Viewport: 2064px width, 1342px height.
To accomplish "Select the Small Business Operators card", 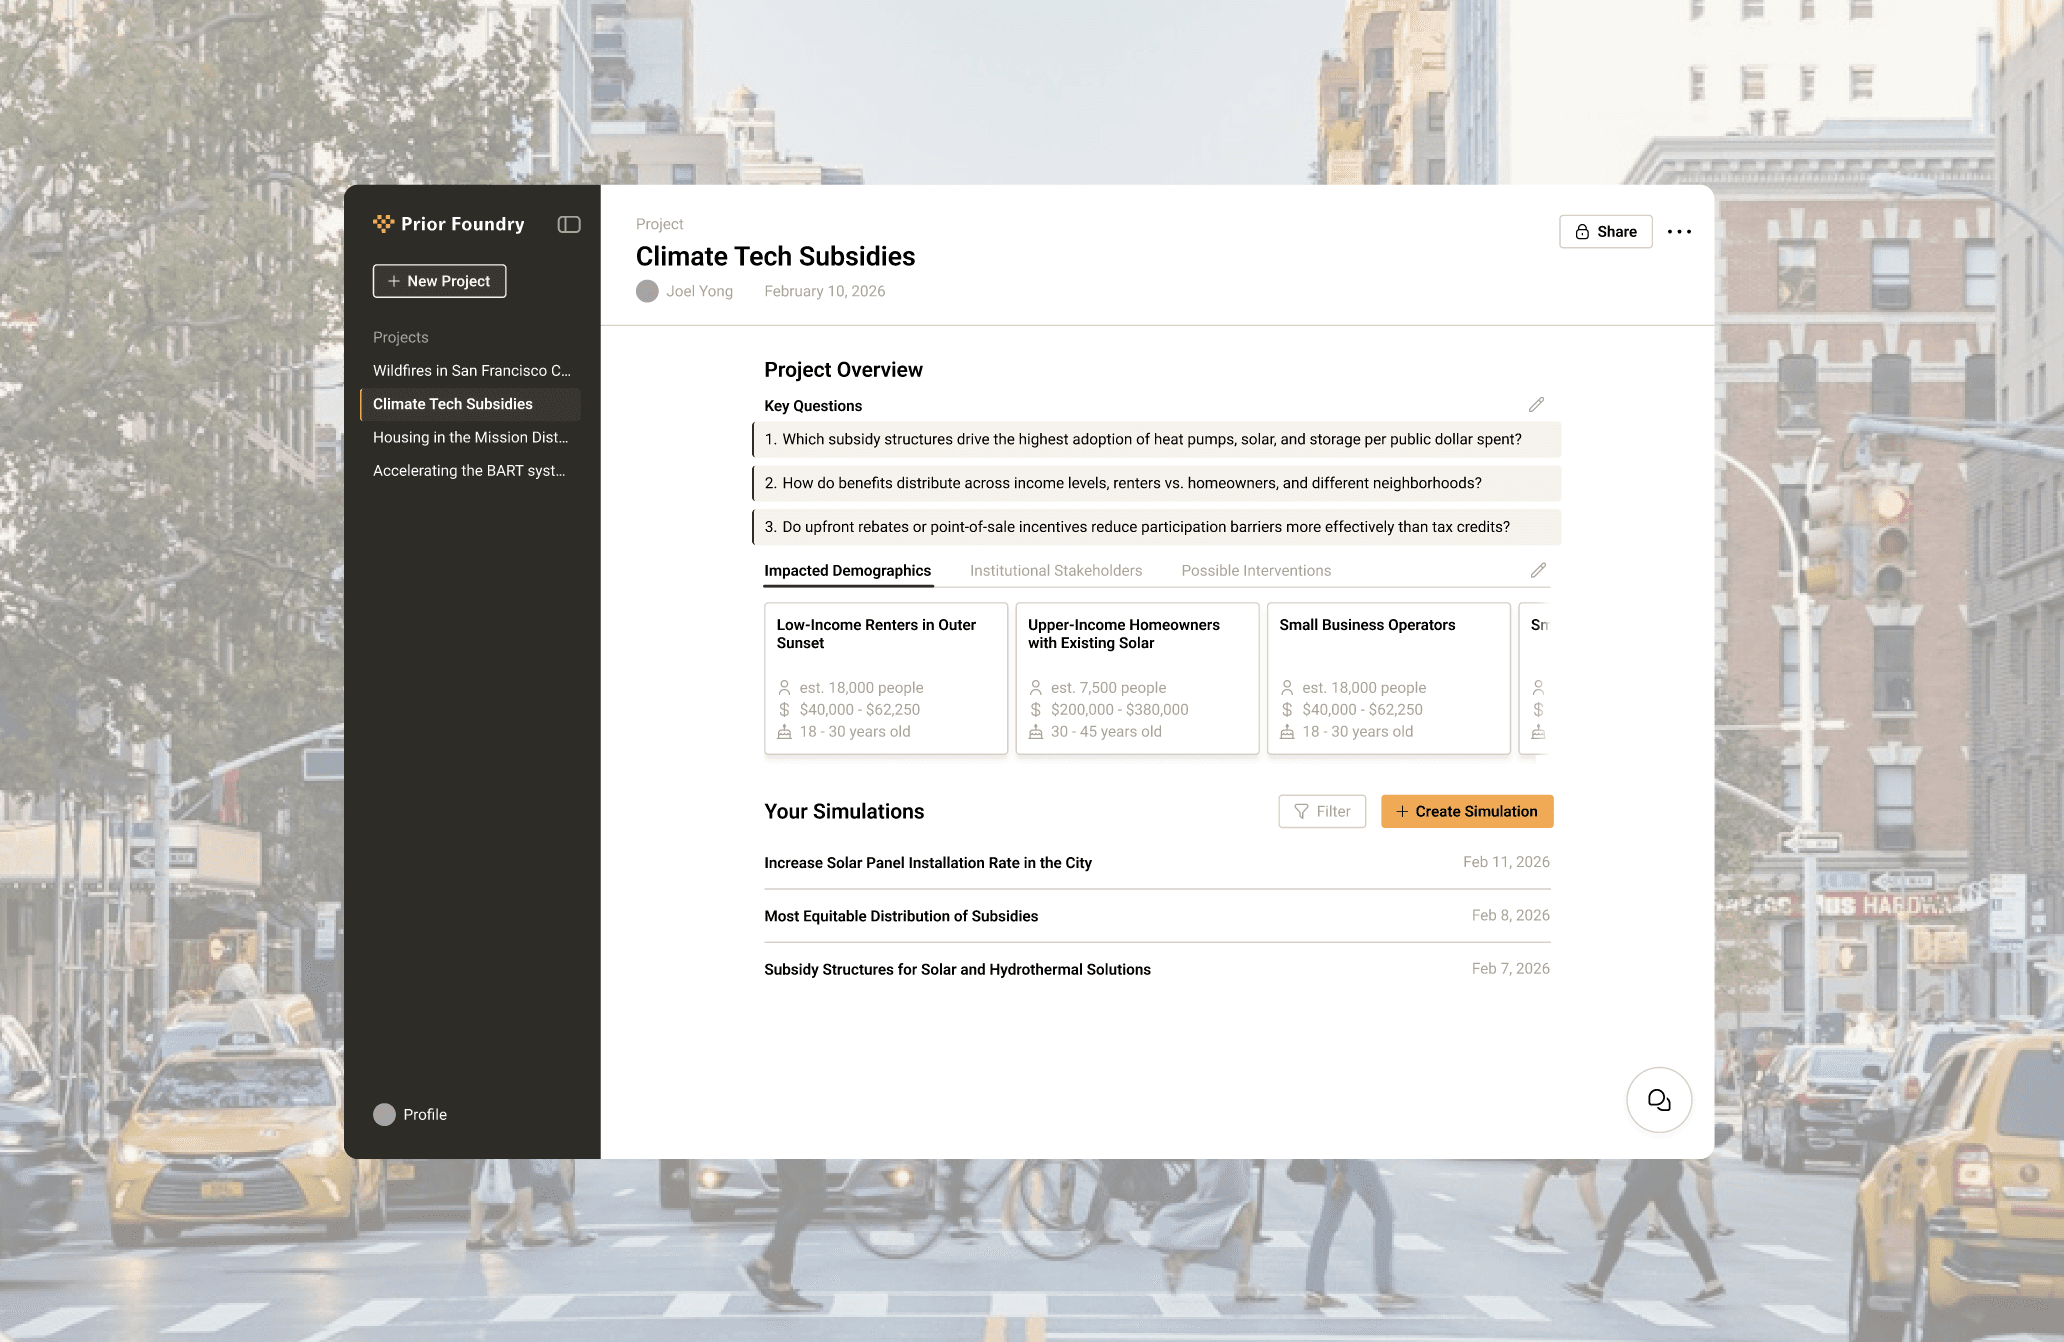I will (x=1388, y=677).
